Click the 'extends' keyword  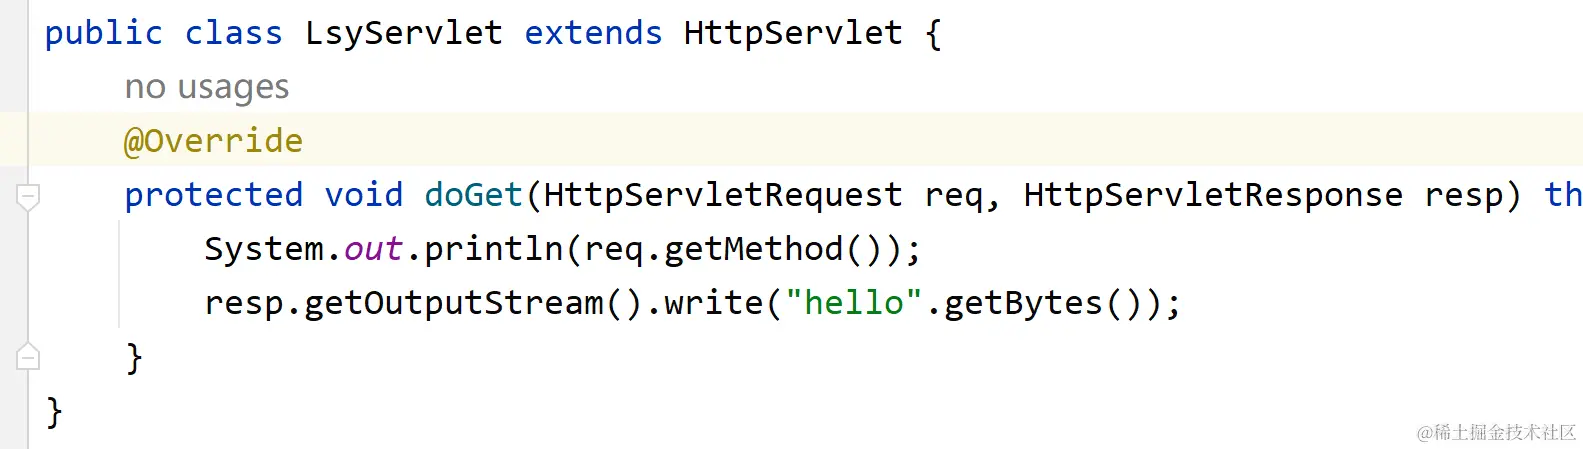click(593, 33)
